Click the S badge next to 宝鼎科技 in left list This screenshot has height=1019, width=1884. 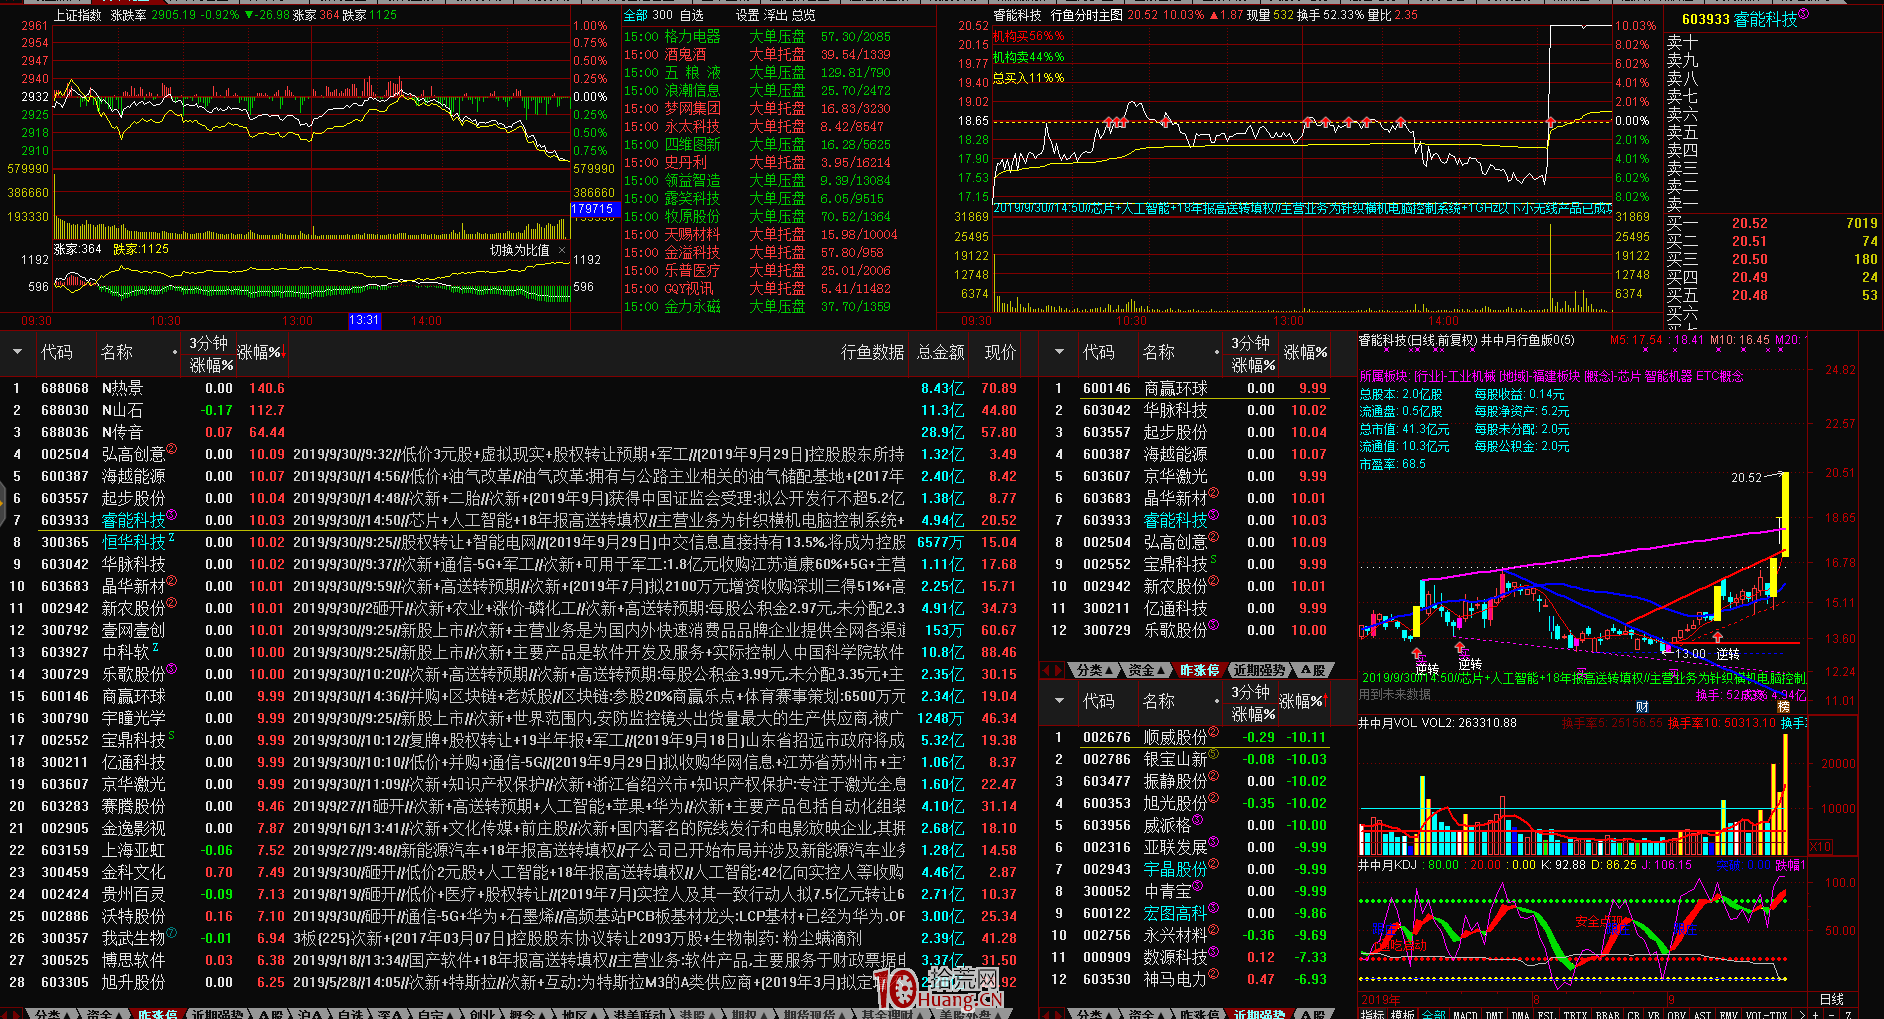[171, 736]
